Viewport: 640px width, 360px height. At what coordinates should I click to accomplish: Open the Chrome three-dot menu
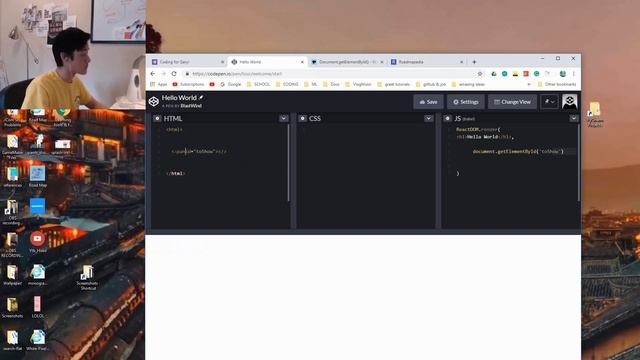point(573,74)
